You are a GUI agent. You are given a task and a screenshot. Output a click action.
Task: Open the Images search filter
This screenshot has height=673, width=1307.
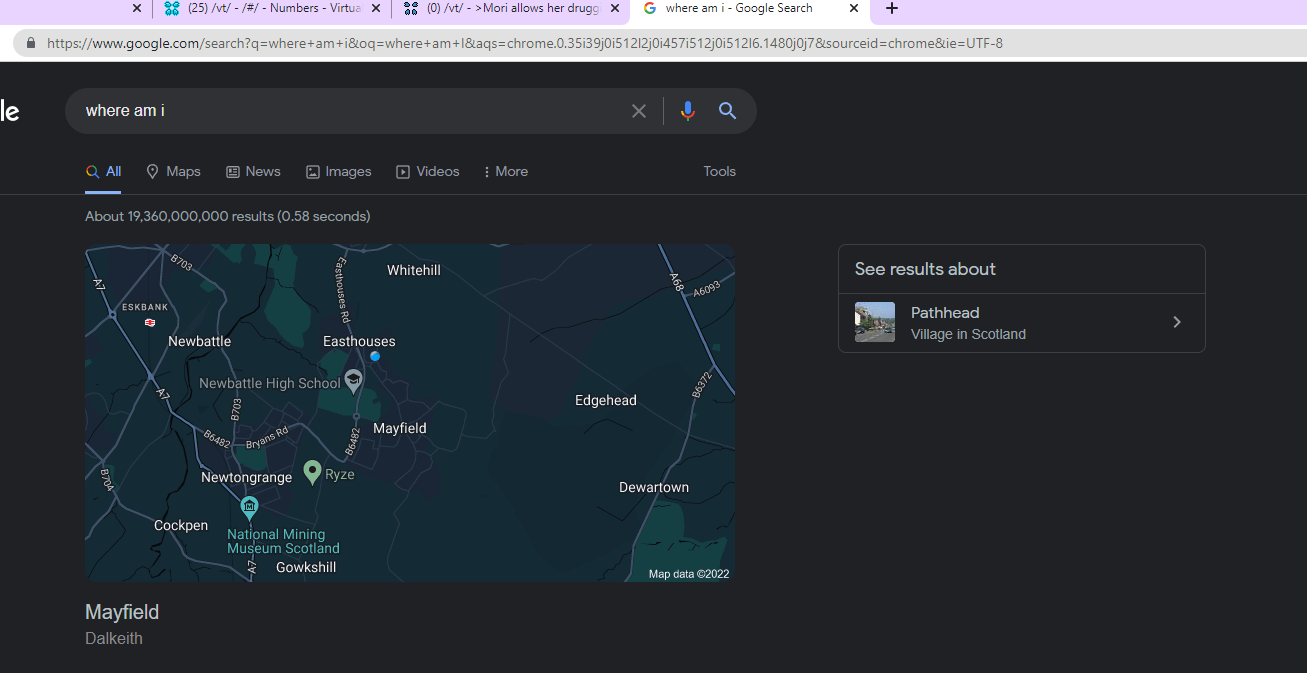pyautogui.click(x=338, y=172)
